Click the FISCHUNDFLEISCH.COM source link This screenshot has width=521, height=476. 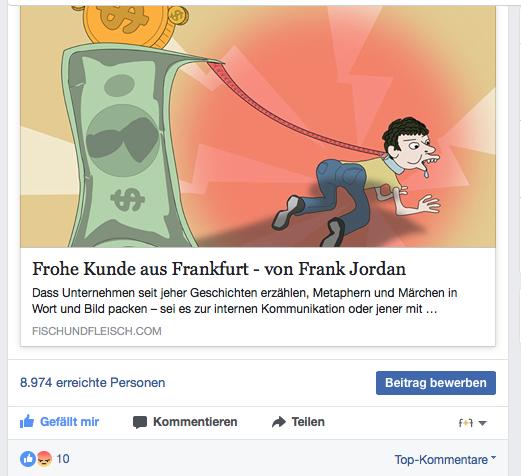(97, 331)
